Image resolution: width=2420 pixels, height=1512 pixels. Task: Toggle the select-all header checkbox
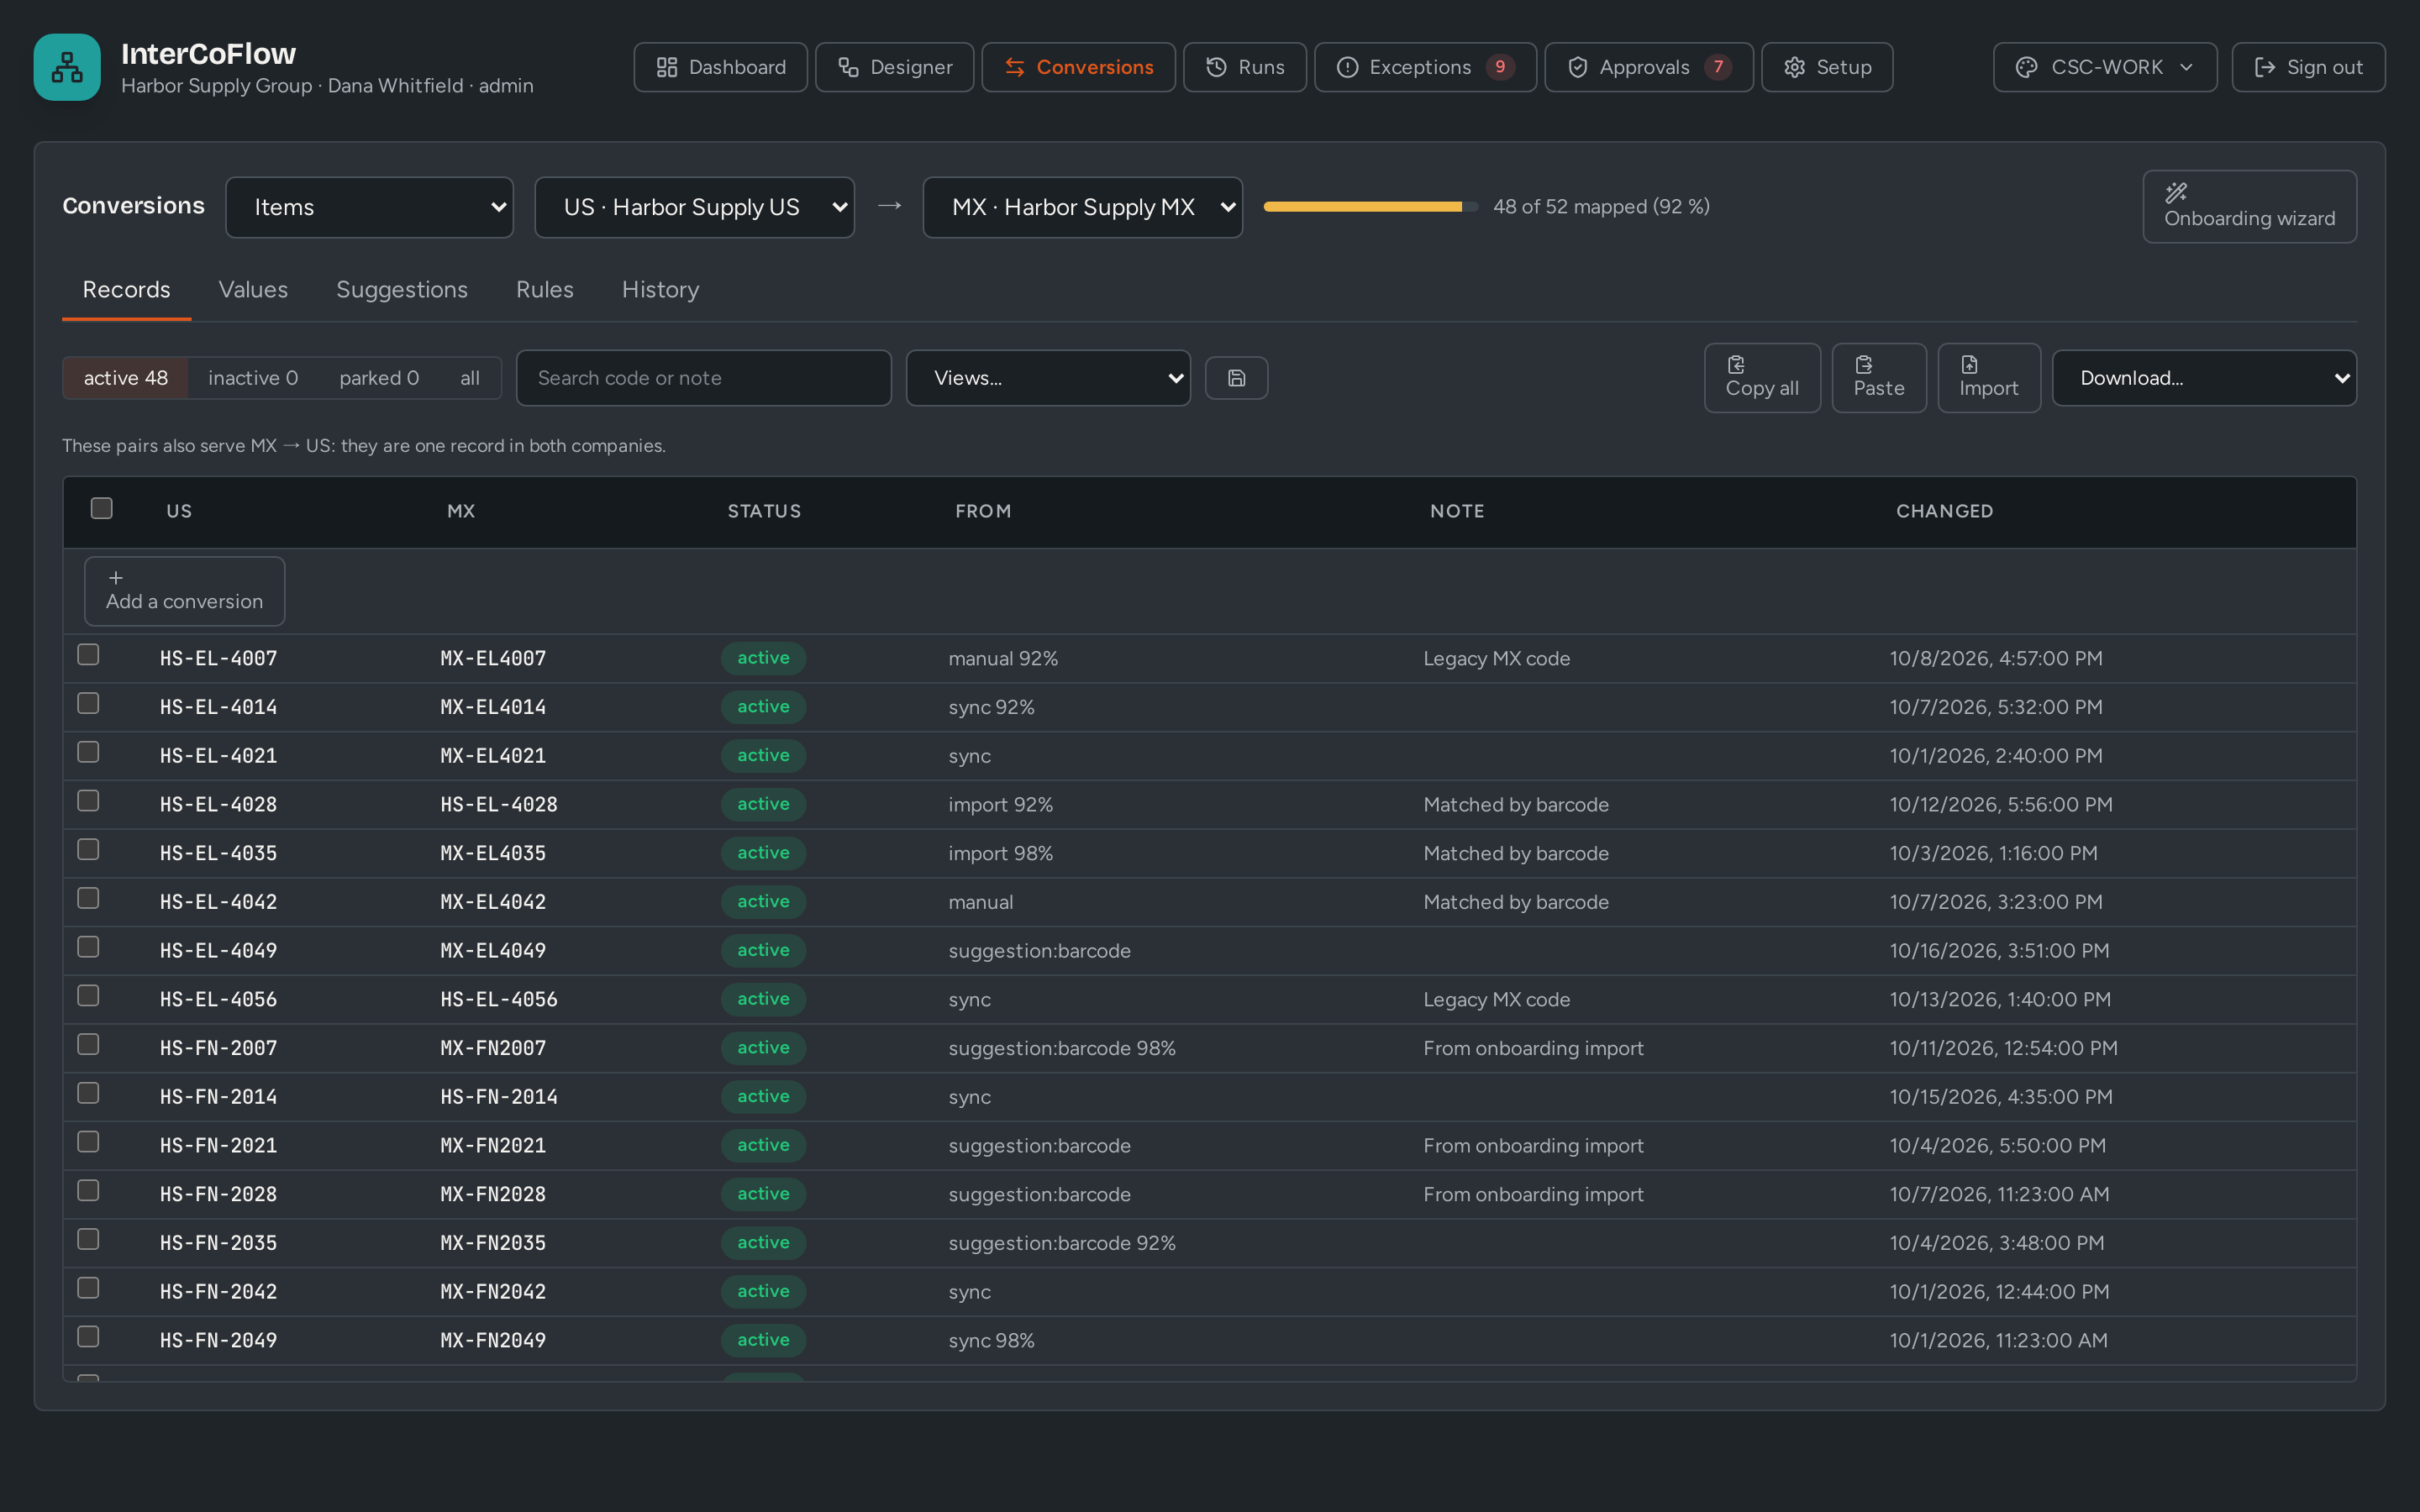102,508
